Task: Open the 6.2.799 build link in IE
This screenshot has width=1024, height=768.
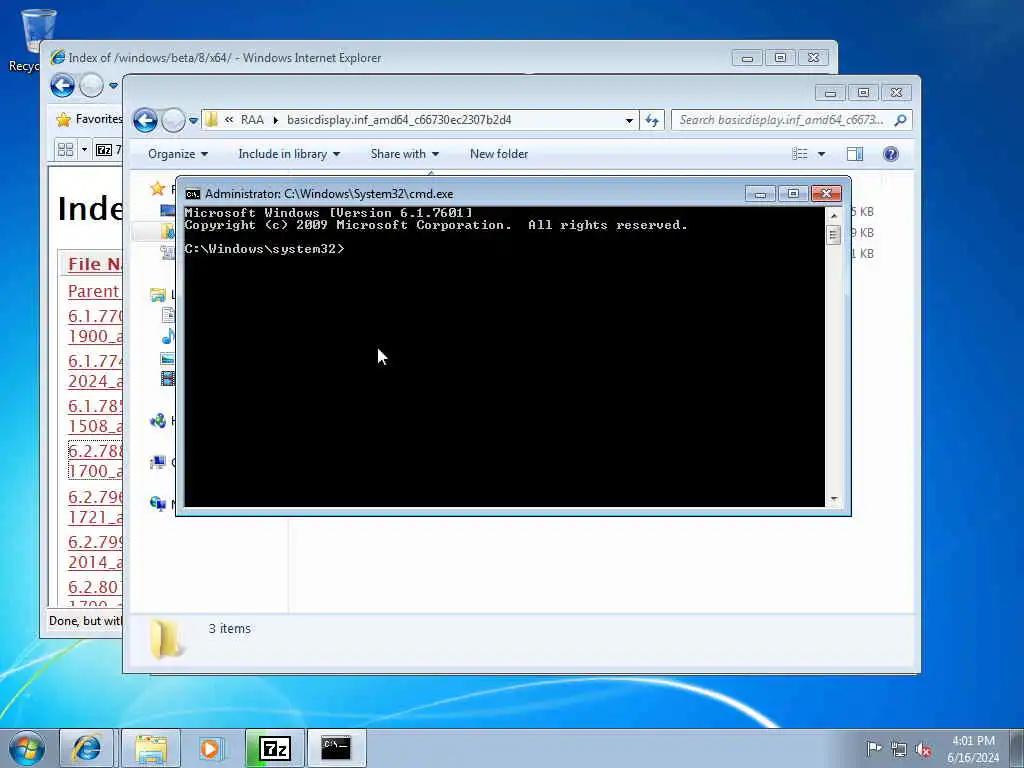Action: [x=95, y=552]
